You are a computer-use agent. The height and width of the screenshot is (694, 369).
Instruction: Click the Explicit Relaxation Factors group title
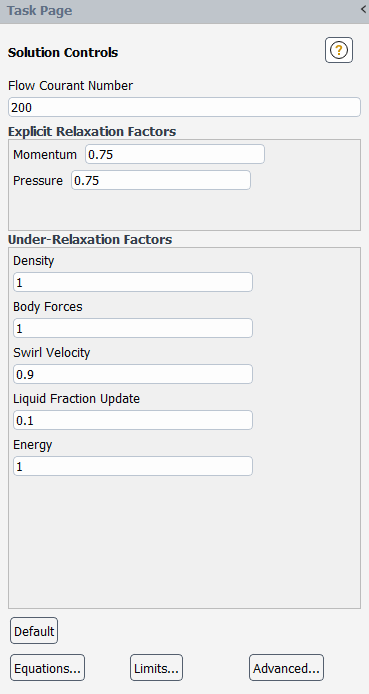pyautogui.click(x=92, y=131)
